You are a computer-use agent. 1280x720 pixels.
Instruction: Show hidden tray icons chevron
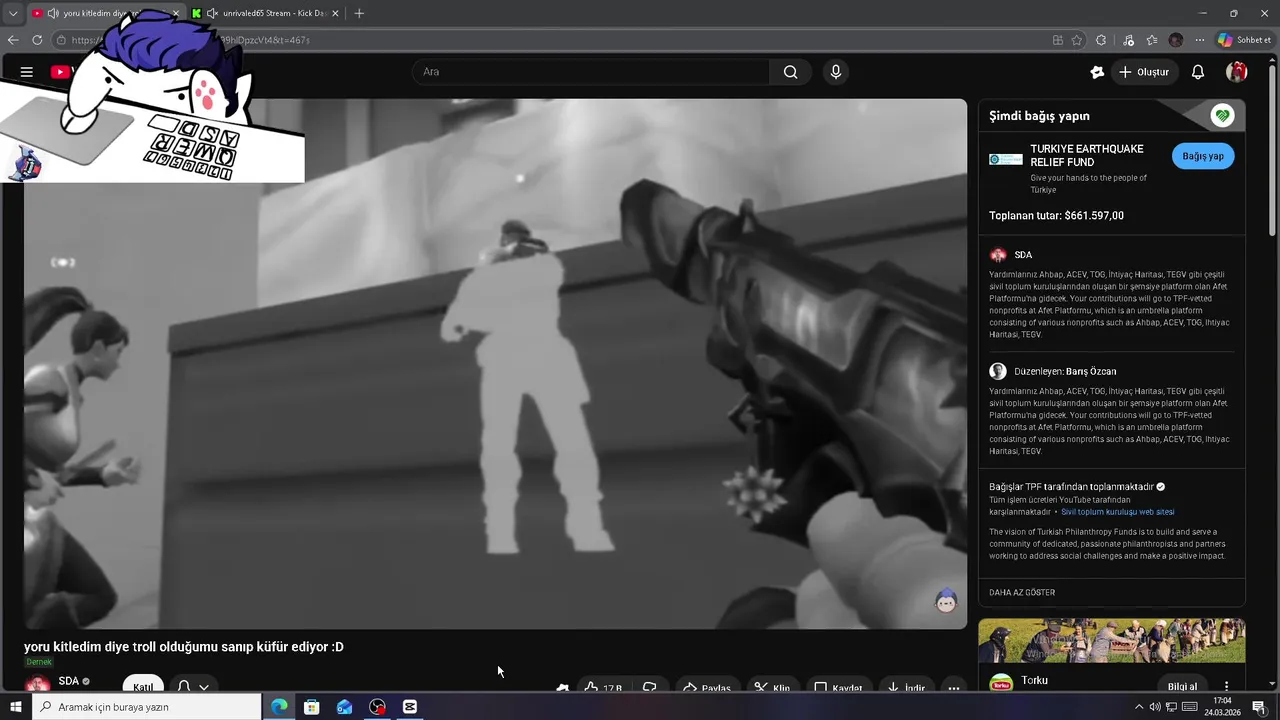pos(1138,707)
